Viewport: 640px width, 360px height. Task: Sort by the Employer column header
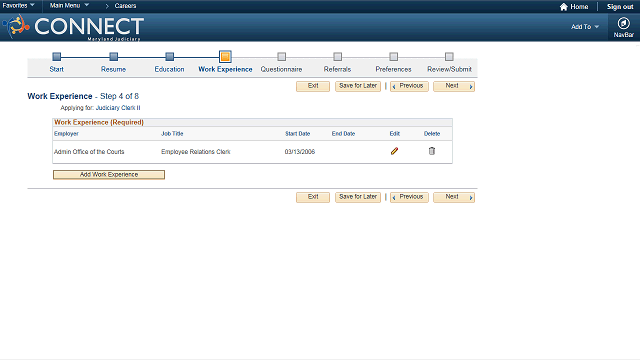(66, 134)
